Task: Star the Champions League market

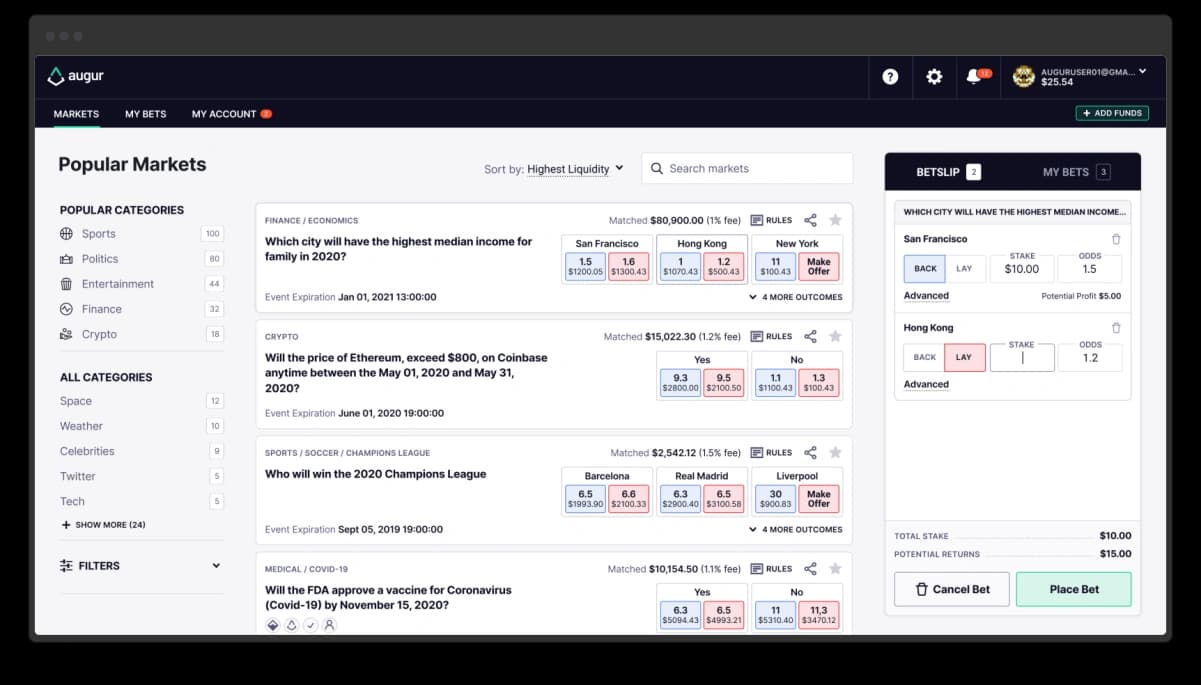Action: pos(836,452)
